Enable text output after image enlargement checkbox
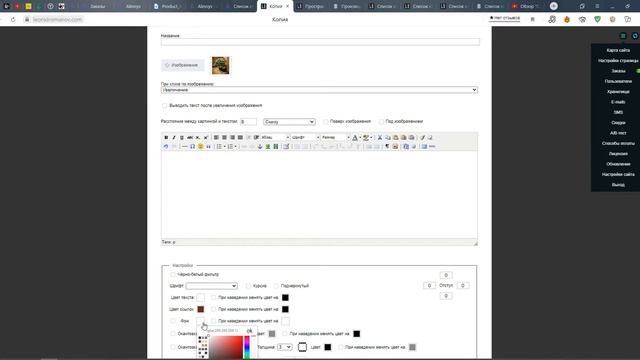The height and width of the screenshot is (360, 640). tap(165, 106)
